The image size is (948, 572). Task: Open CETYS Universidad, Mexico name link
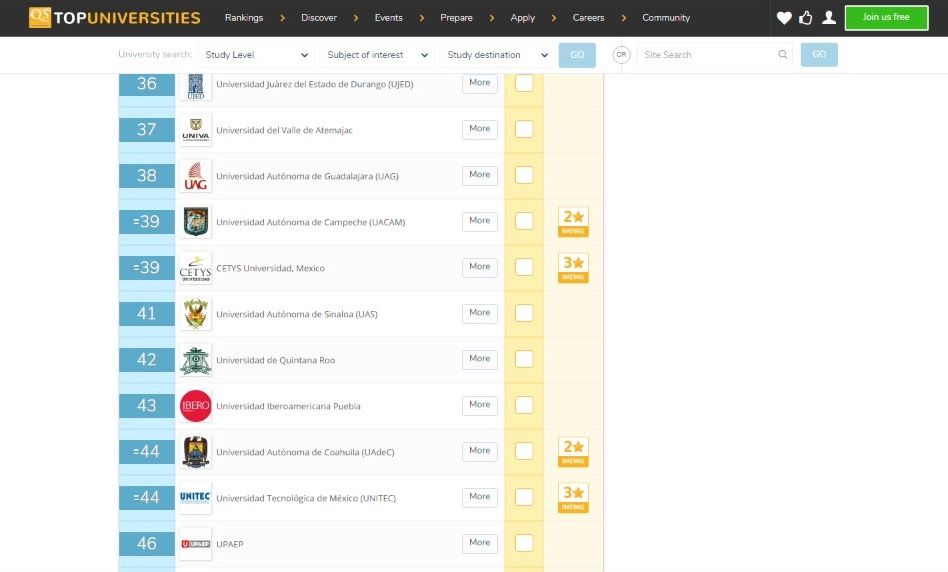270,268
